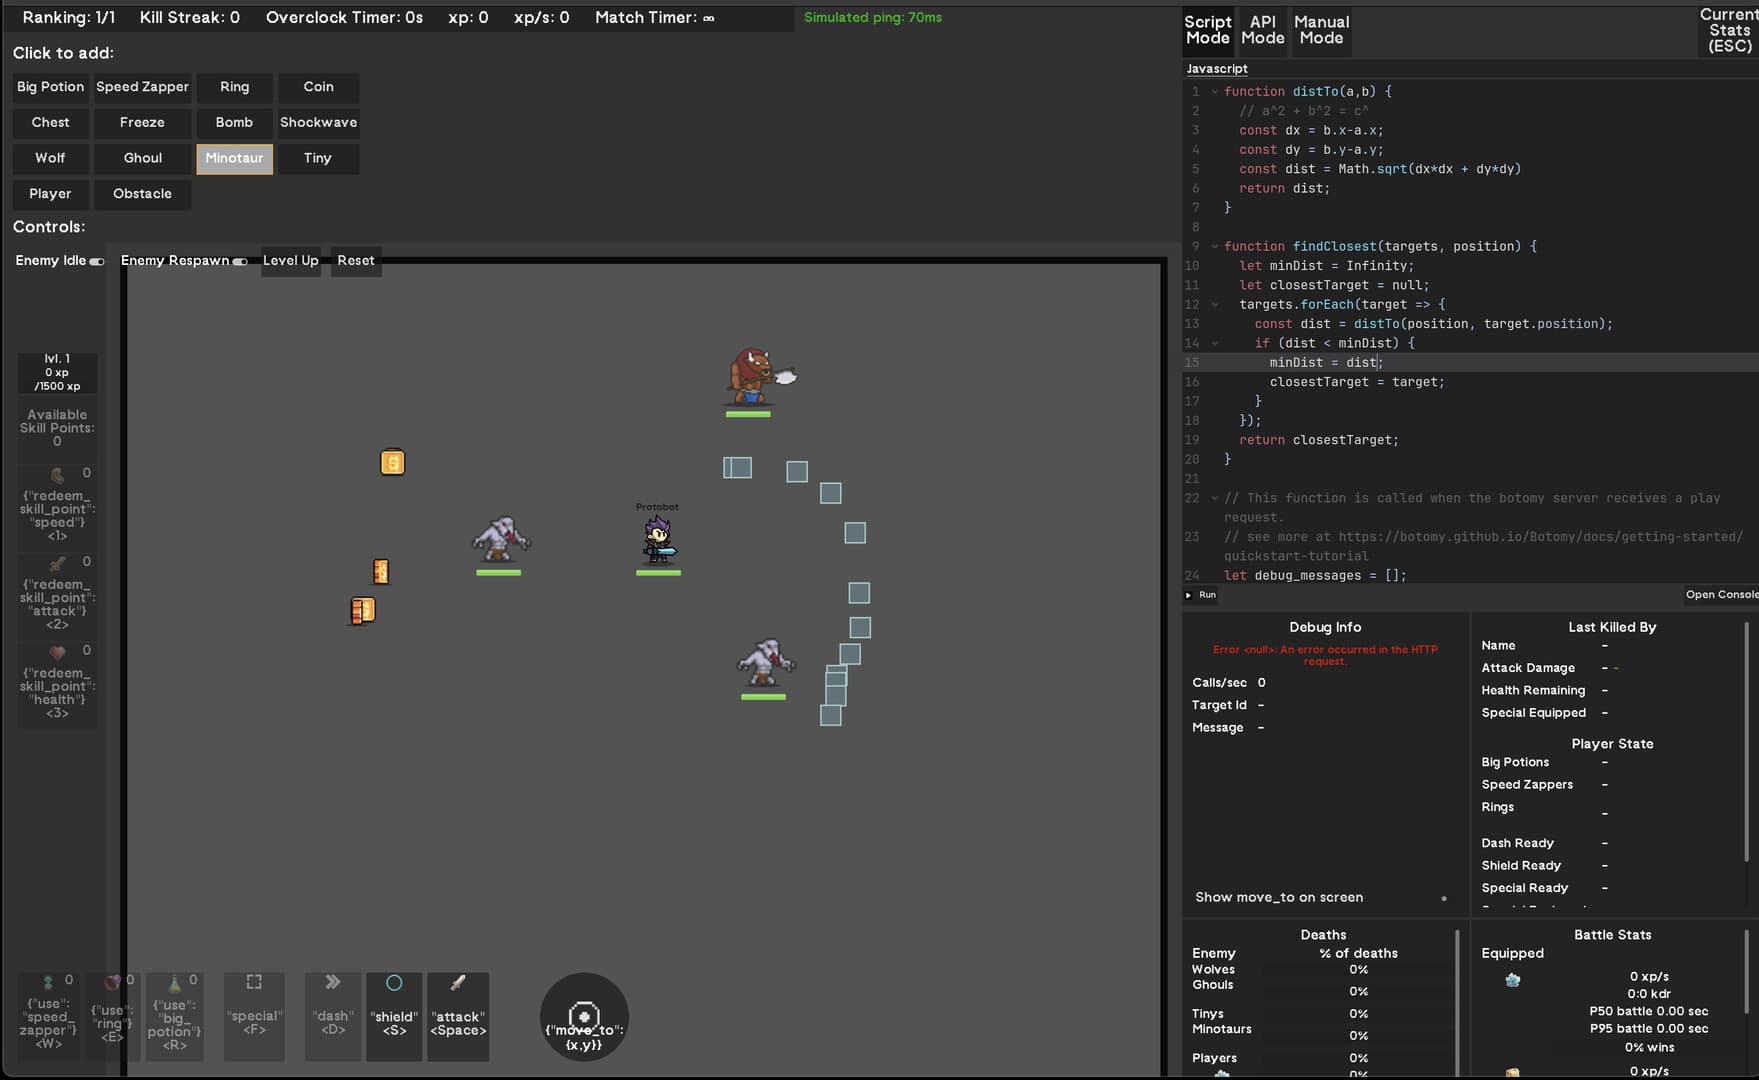
Task: Trigger the special ability icon (F)
Action: click(254, 981)
